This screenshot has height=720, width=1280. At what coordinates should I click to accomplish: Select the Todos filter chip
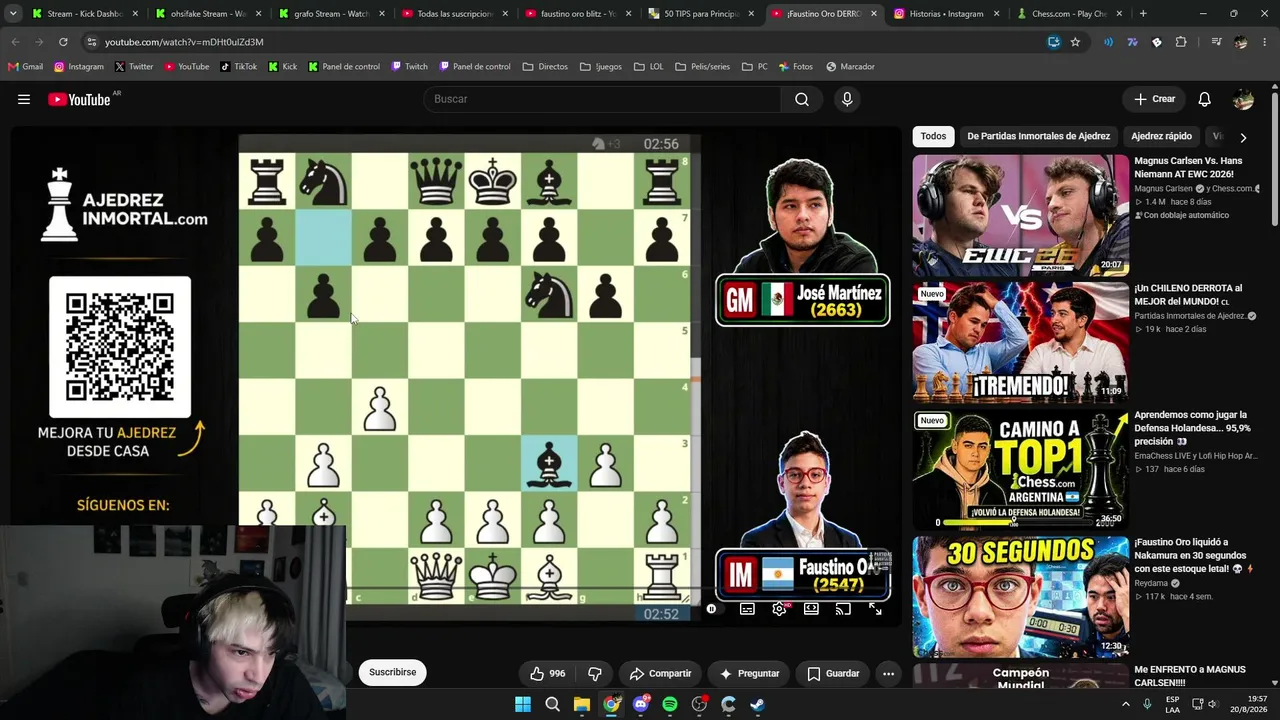(933, 136)
